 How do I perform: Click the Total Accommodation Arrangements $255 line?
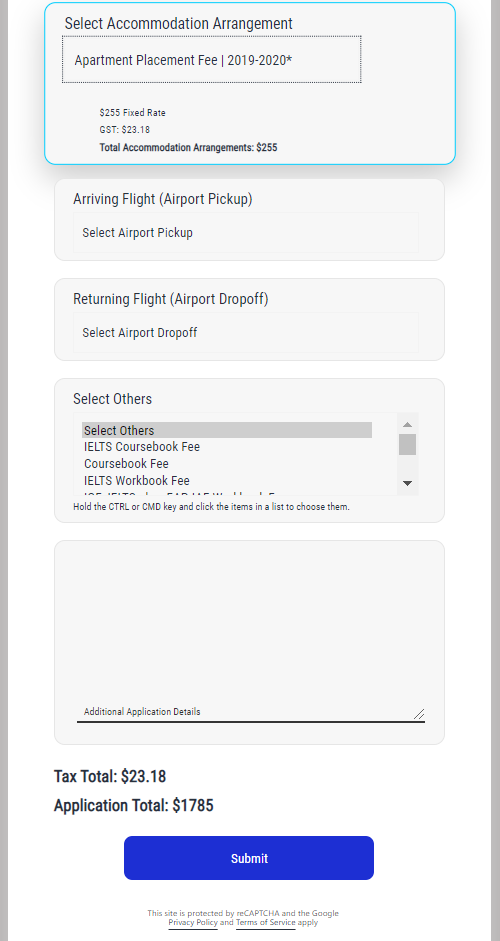188,148
